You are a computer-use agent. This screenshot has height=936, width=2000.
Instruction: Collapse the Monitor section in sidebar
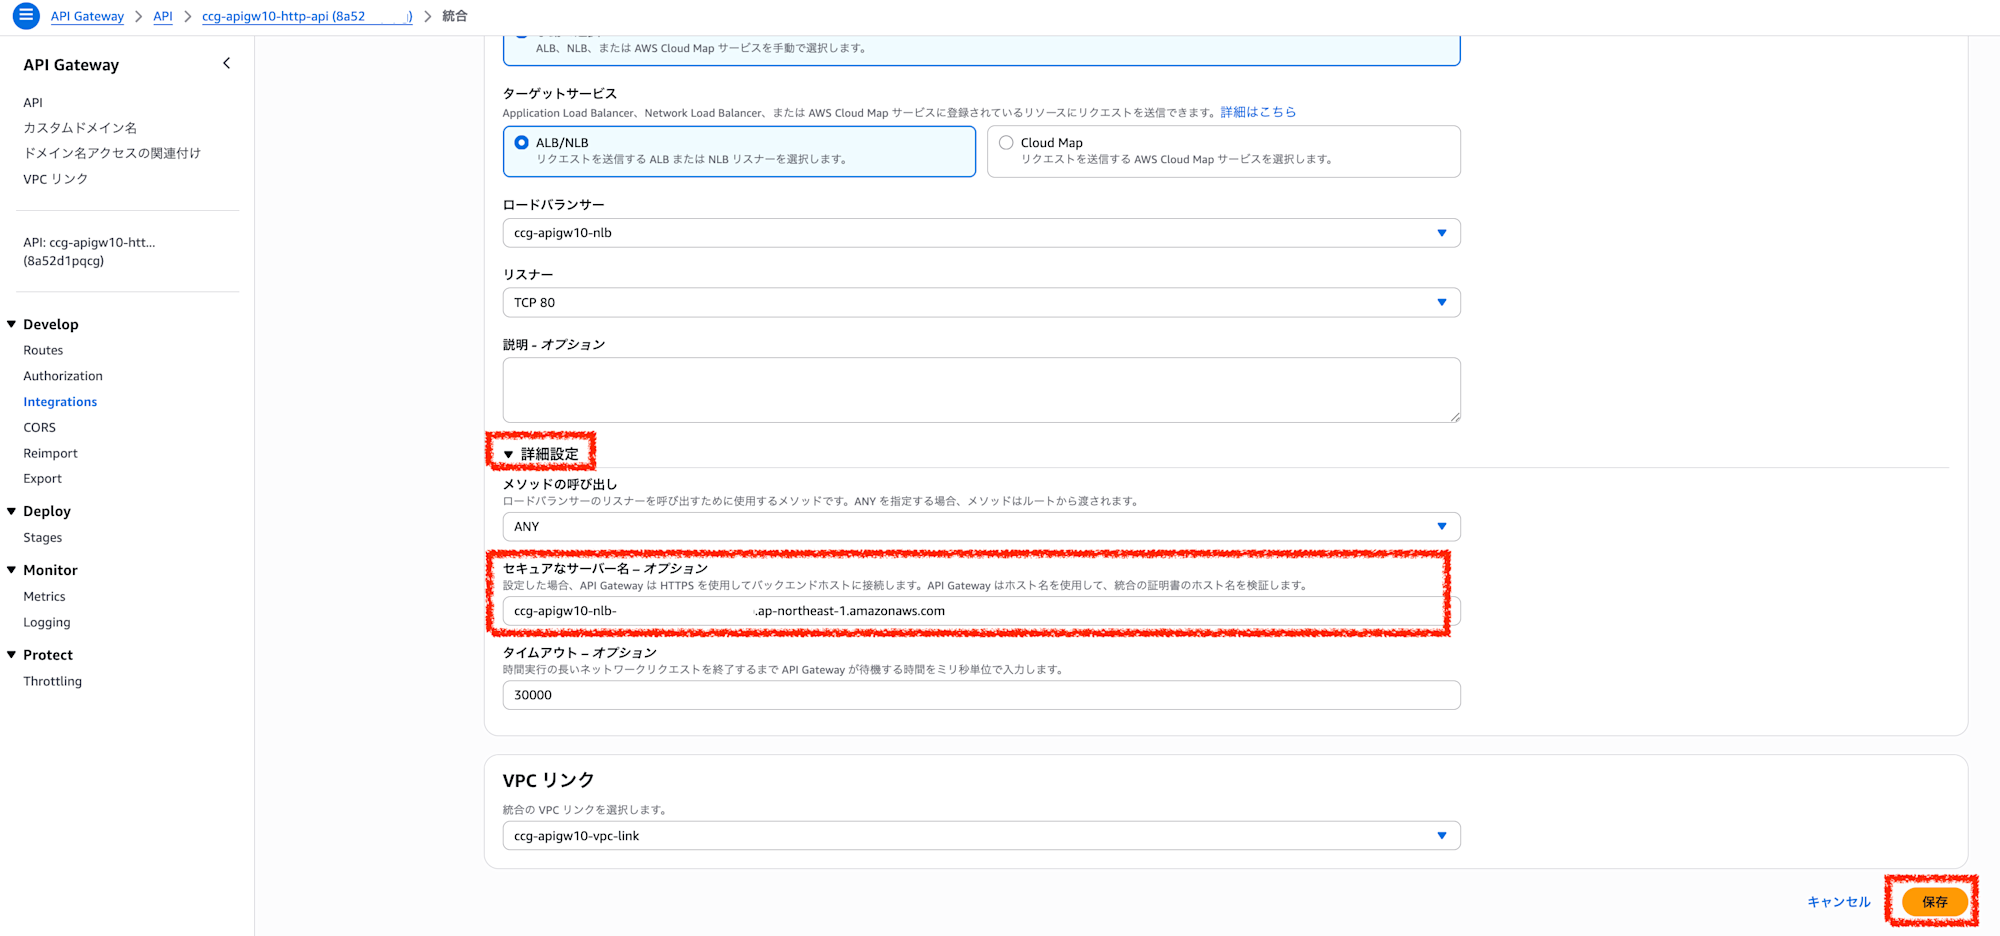(x=12, y=570)
